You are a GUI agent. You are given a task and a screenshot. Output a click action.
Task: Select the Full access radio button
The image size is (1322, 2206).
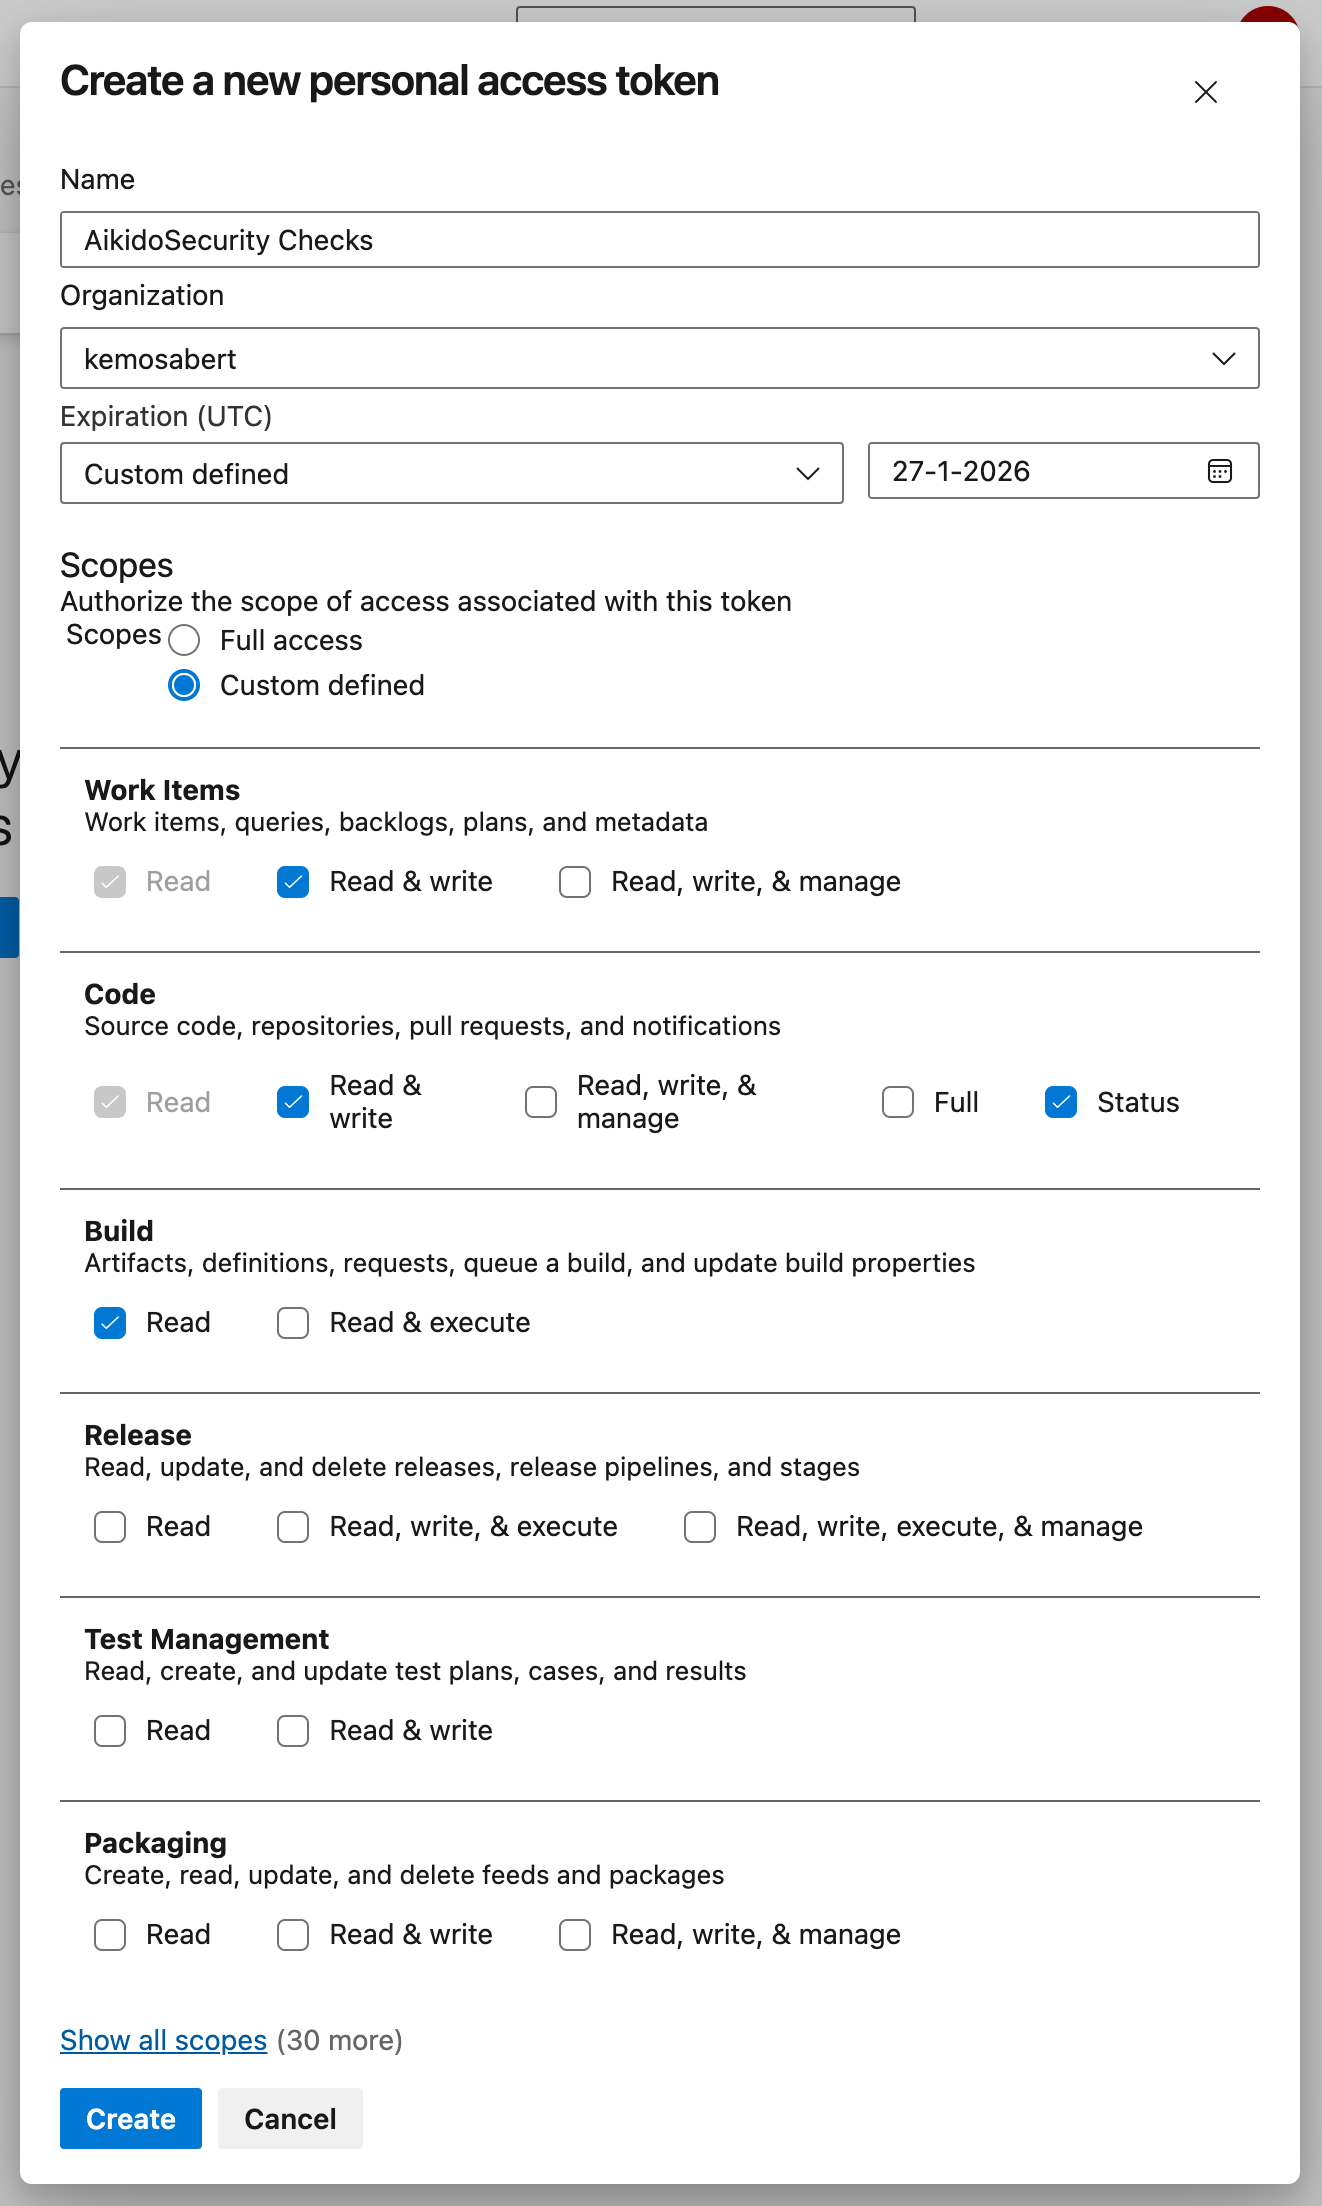(184, 640)
